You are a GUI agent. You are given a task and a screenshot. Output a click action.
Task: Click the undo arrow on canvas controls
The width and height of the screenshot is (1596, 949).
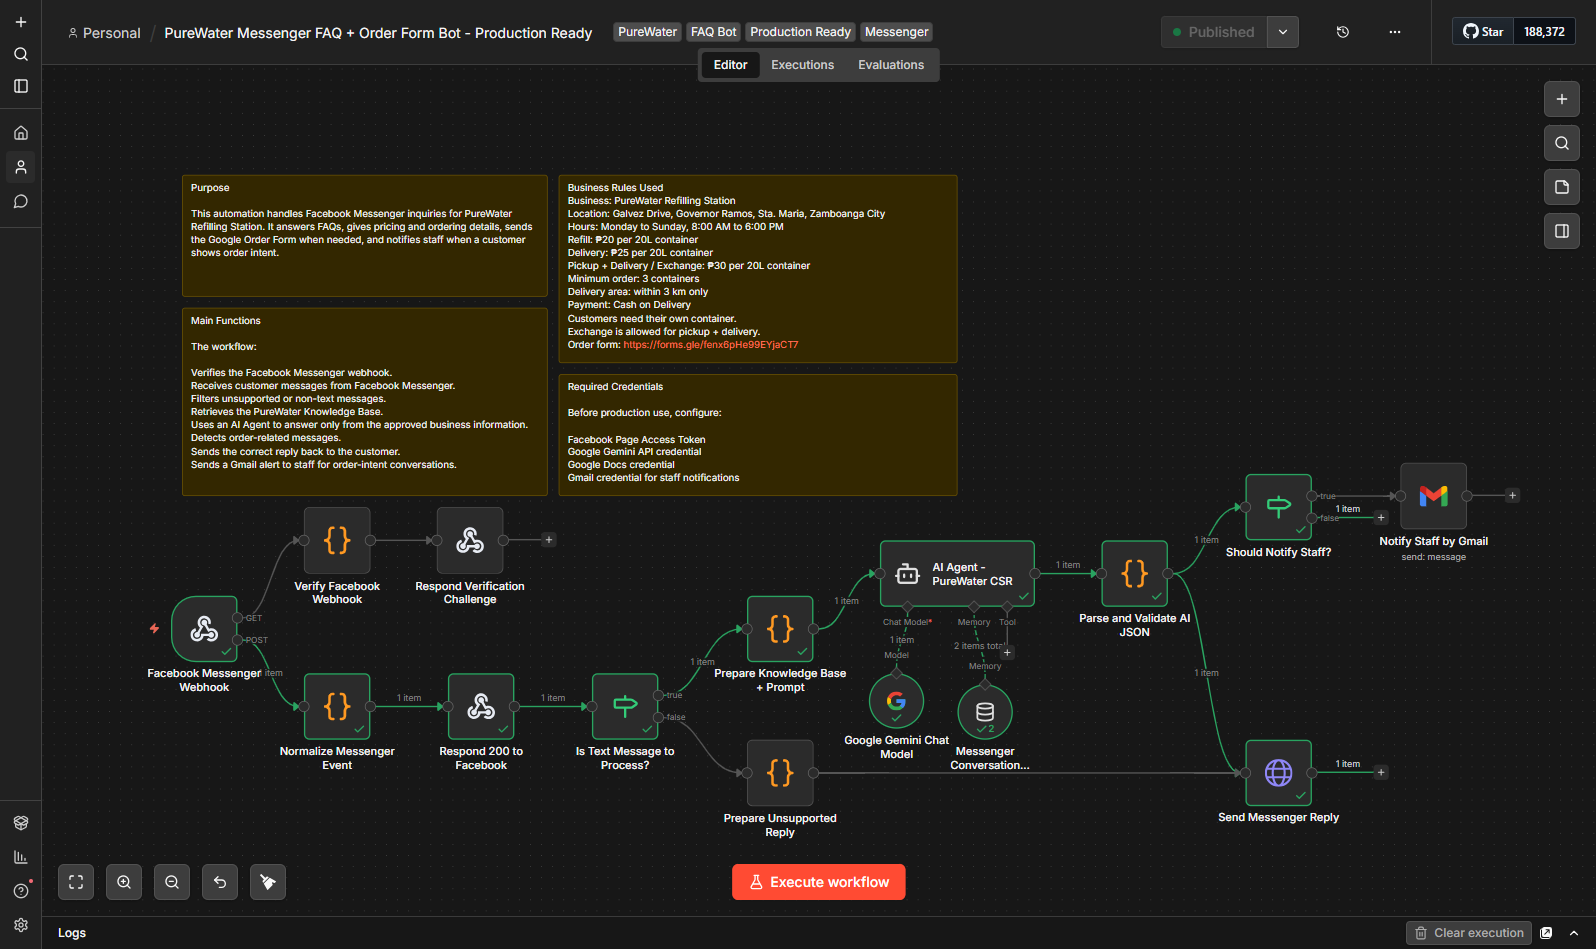pos(220,882)
